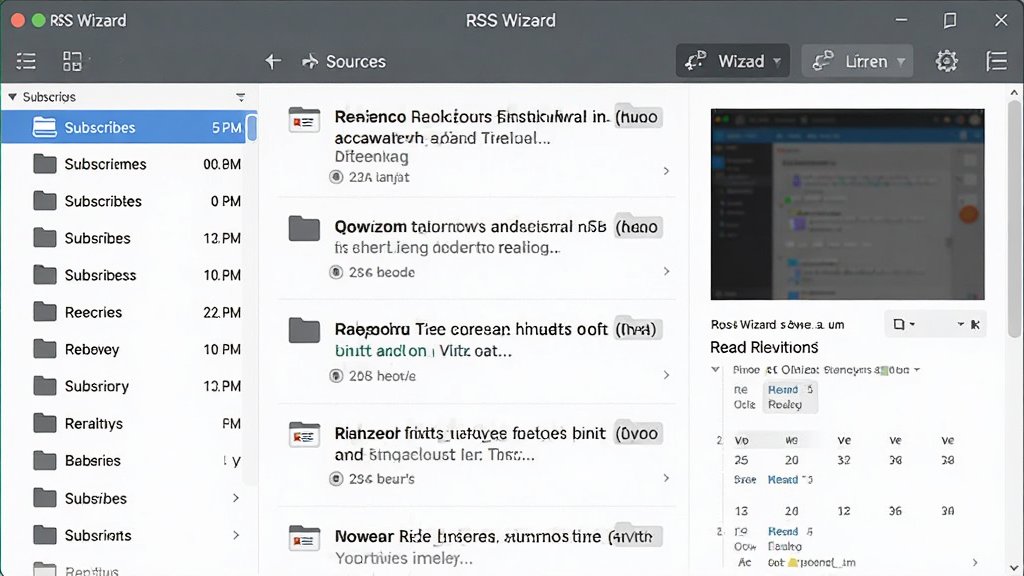Viewport: 1024px width, 576px height.
Task: Expand the chevron on the 23A lanjat row
Action: (x=666, y=171)
